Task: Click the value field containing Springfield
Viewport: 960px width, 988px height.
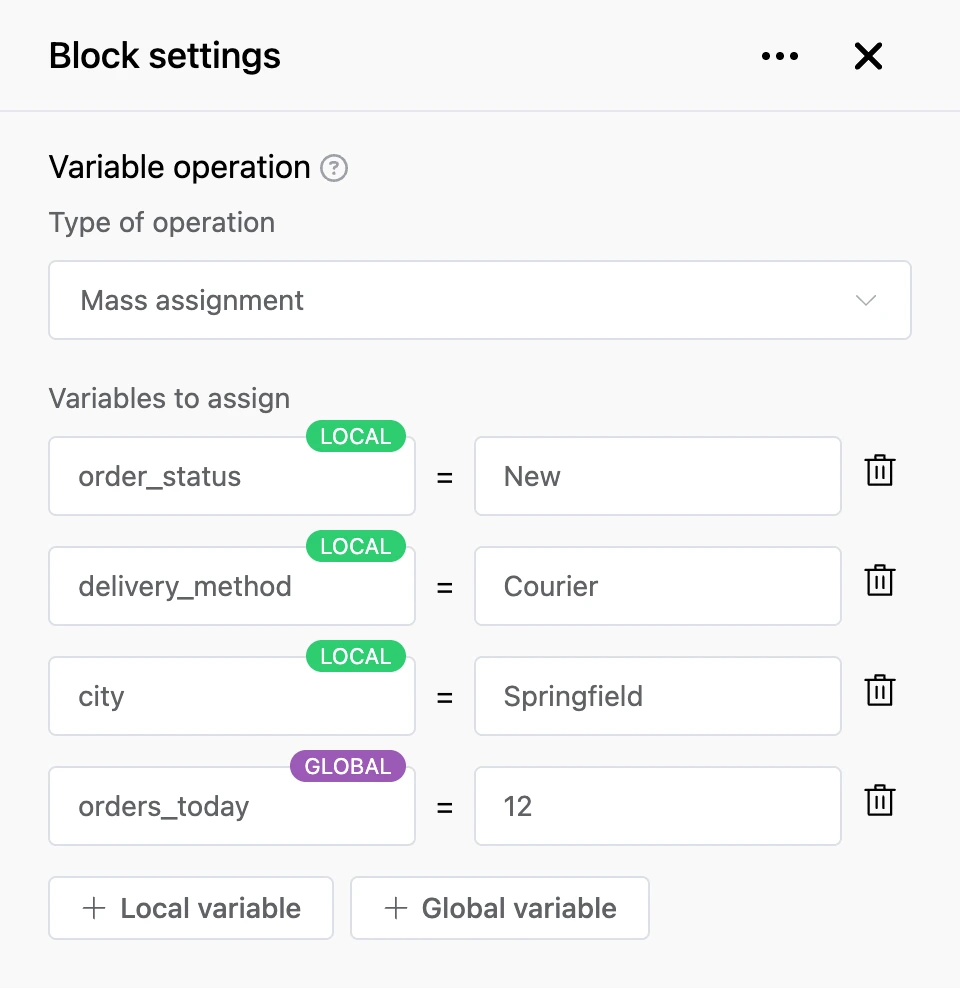Action: pyautogui.click(x=658, y=696)
